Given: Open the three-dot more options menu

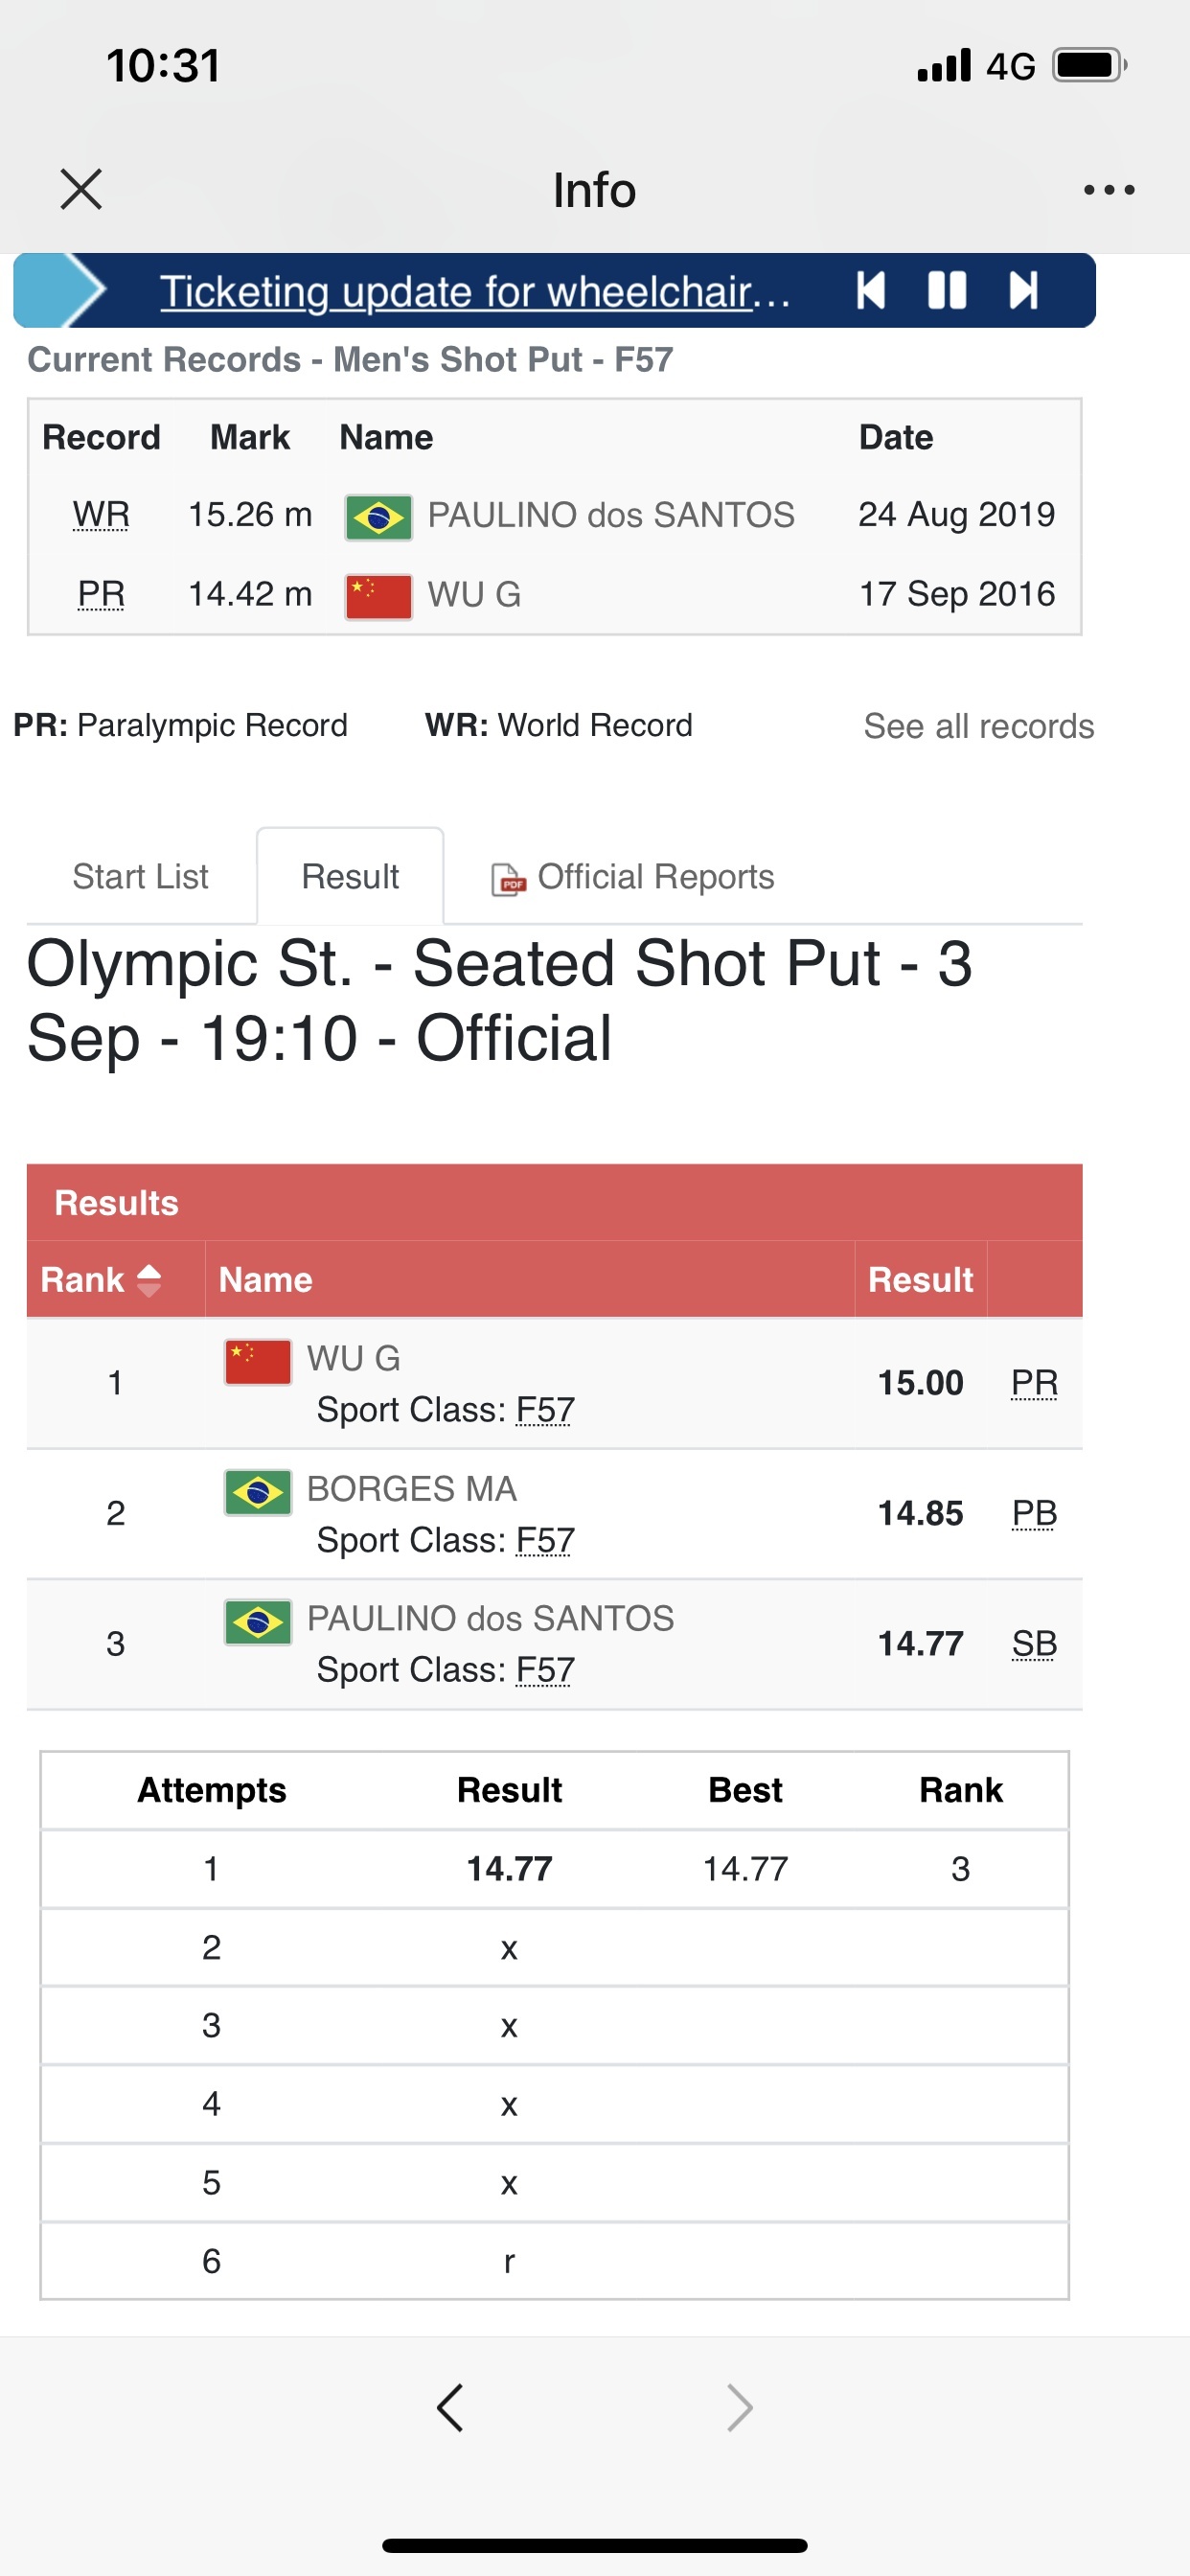Looking at the screenshot, I should [1109, 189].
